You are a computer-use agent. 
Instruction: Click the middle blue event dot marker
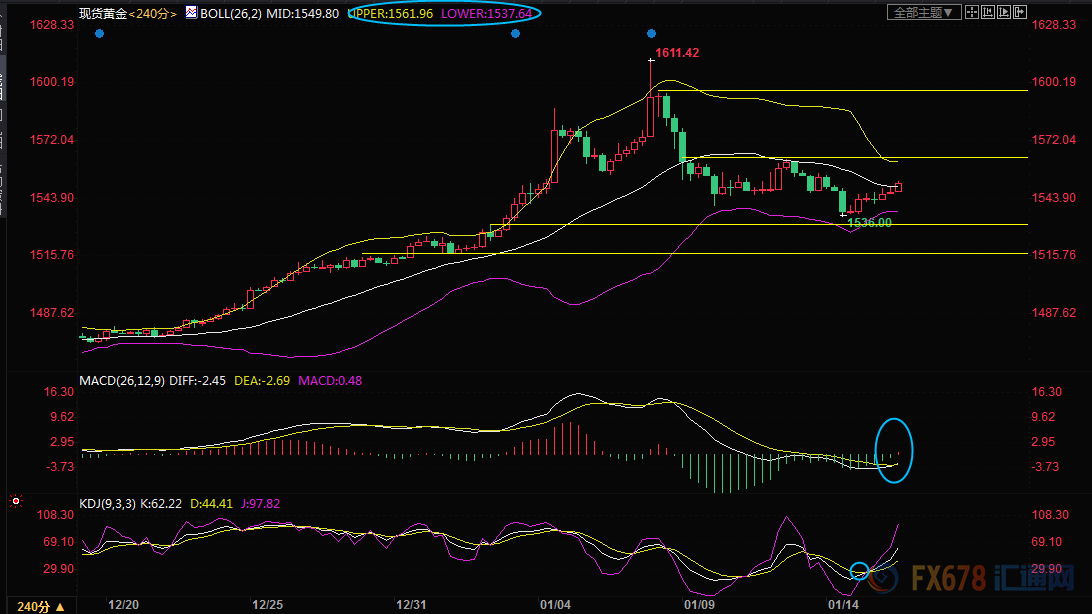click(x=515, y=34)
